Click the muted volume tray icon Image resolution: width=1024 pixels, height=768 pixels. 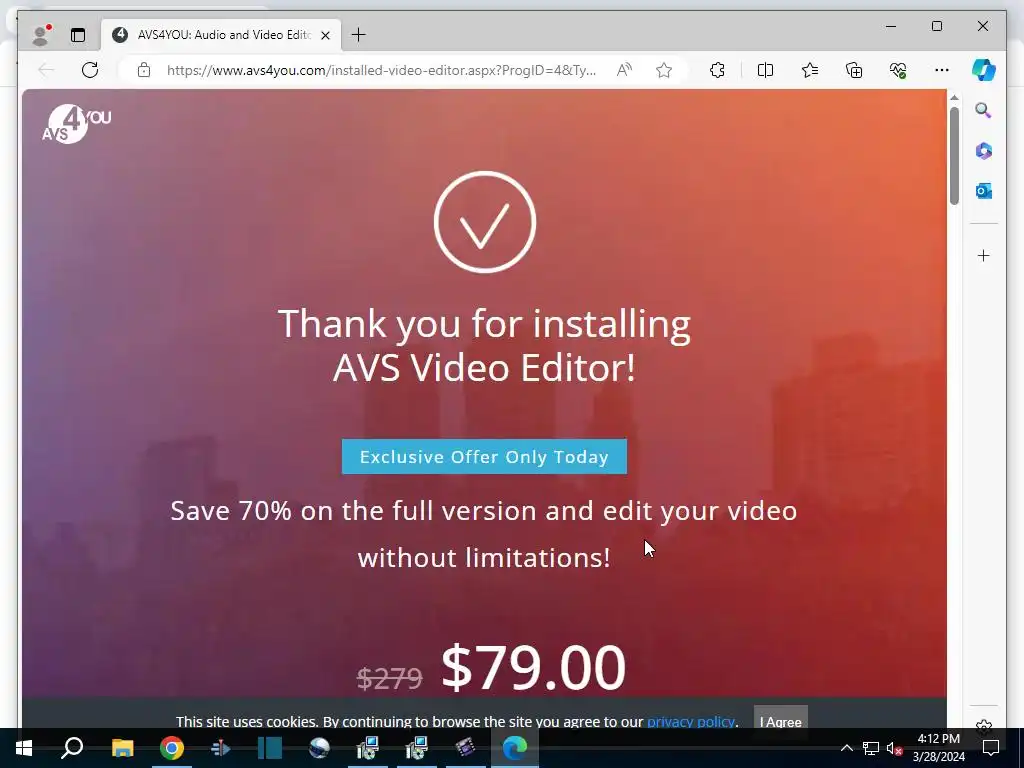pyautogui.click(x=894, y=748)
